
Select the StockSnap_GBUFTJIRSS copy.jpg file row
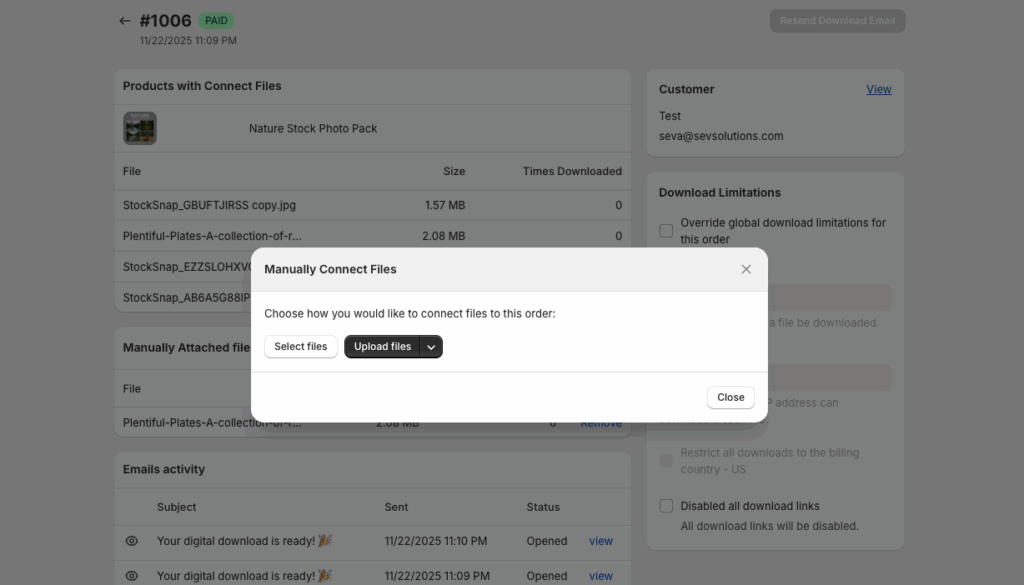pos(209,205)
